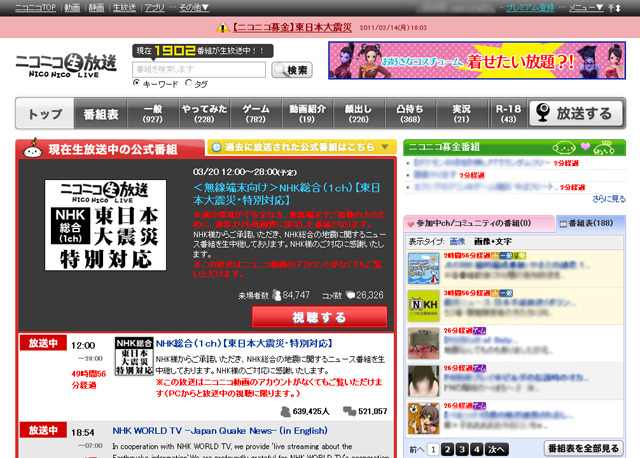Click the TV mascot icon beside 現在生放送中の公式番組
640x458 pixels.
pos(33,148)
